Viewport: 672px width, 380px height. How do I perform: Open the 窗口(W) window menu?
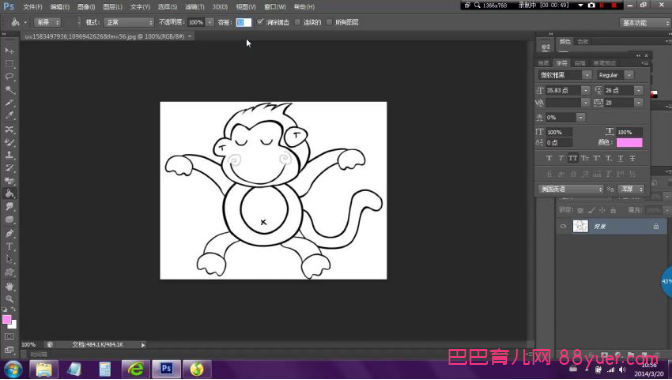(275, 7)
